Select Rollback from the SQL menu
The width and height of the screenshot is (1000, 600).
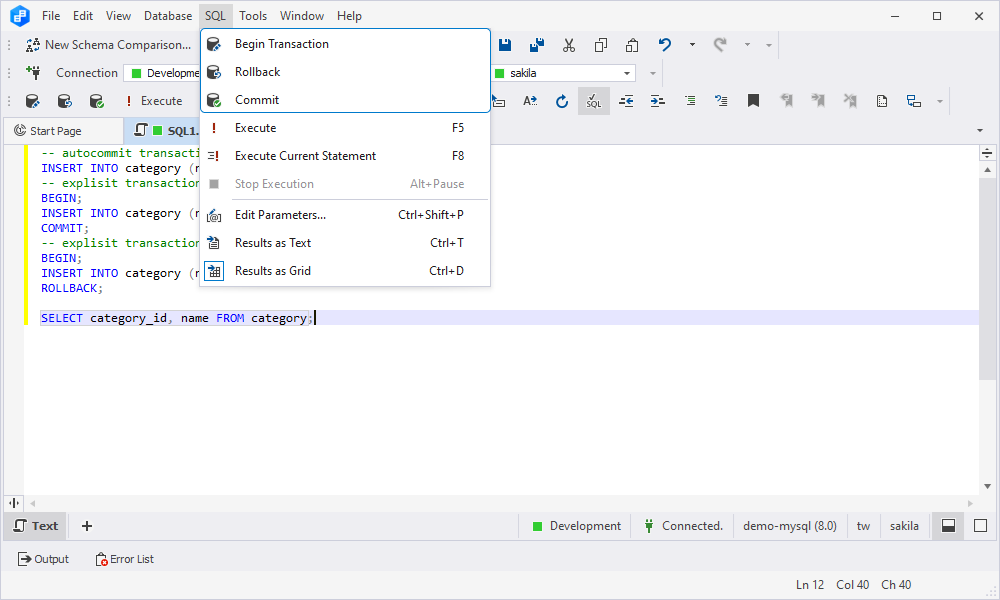[x=345, y=72]
